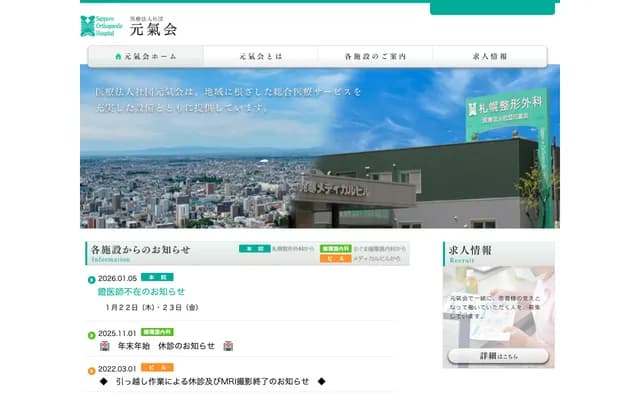Open the 年末年始 休診のお知らせ notice
Screen dimensions: 640x400
[x=166, y=346]
